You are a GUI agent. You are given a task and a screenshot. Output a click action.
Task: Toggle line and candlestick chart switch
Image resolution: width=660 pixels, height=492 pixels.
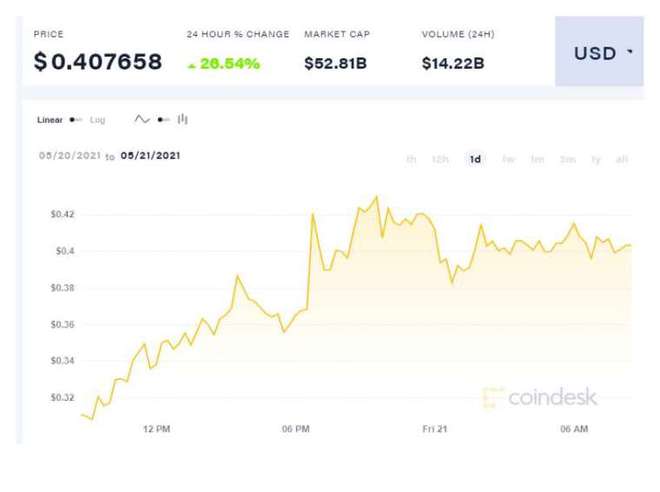pos(163,120)
